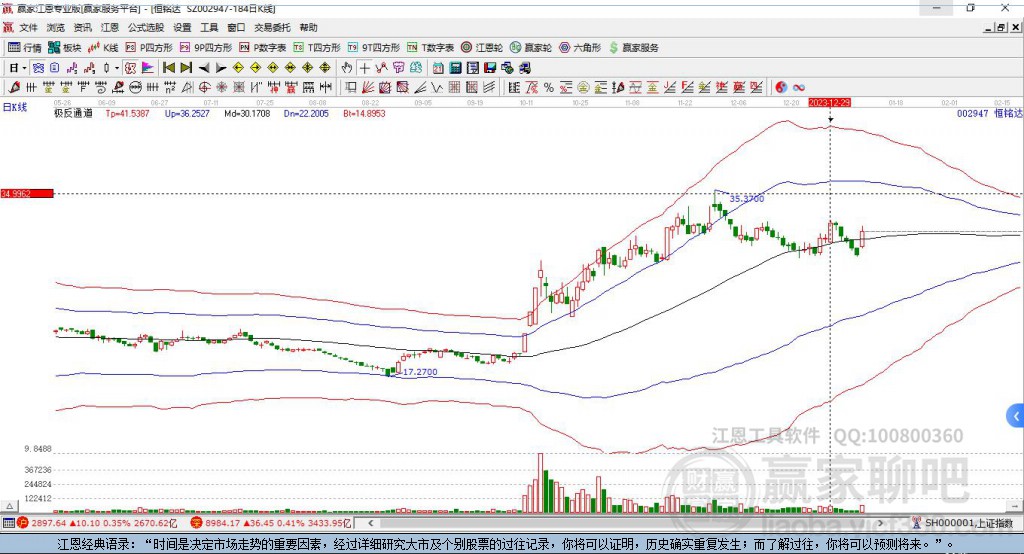Image resolution: width=1024 pixels, height=554 pixels.
Task: Open the 江恩轮 Gann wheel tool
Action: [x=482, y=48]
